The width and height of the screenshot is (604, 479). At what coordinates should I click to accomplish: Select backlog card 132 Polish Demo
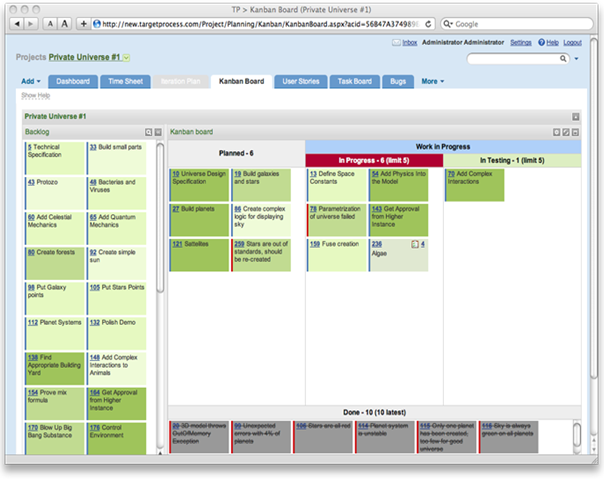[117, 333]
